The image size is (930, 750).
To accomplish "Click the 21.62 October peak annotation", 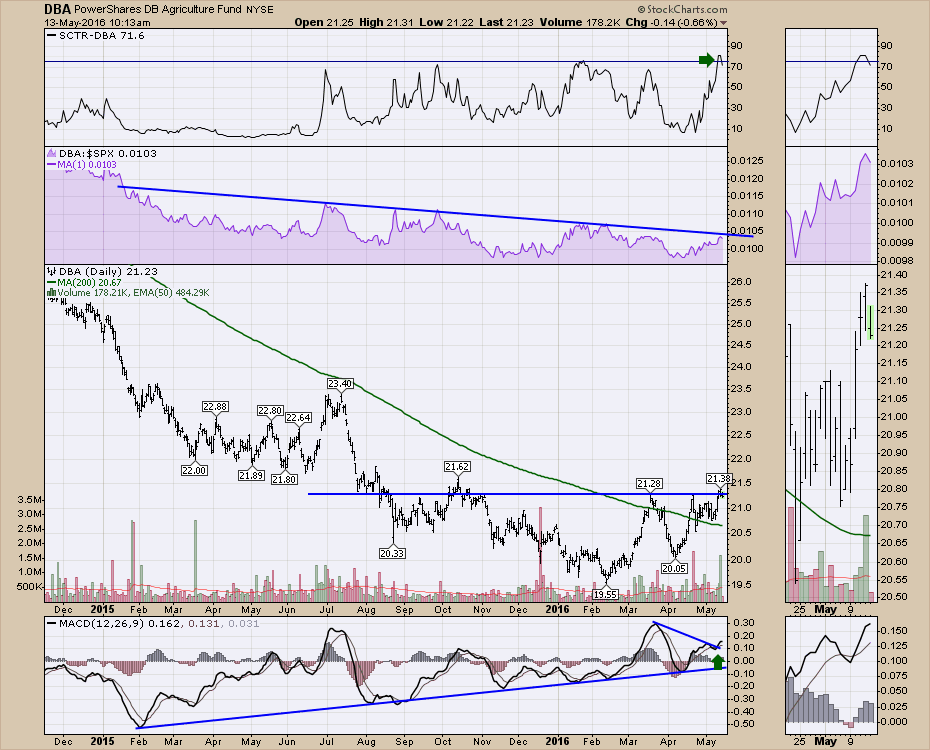I will tap(457, 467).
